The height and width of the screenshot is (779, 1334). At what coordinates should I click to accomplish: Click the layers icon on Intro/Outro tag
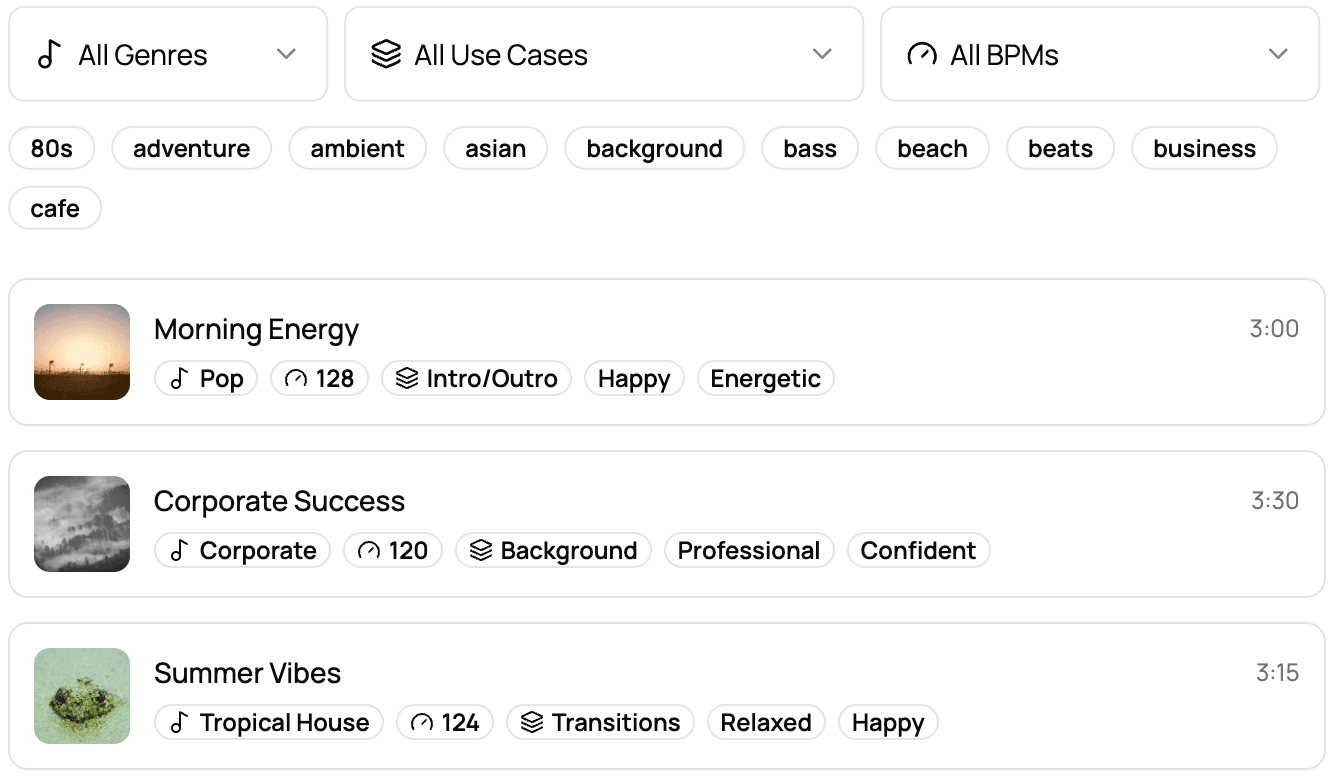tap(406, 379)
